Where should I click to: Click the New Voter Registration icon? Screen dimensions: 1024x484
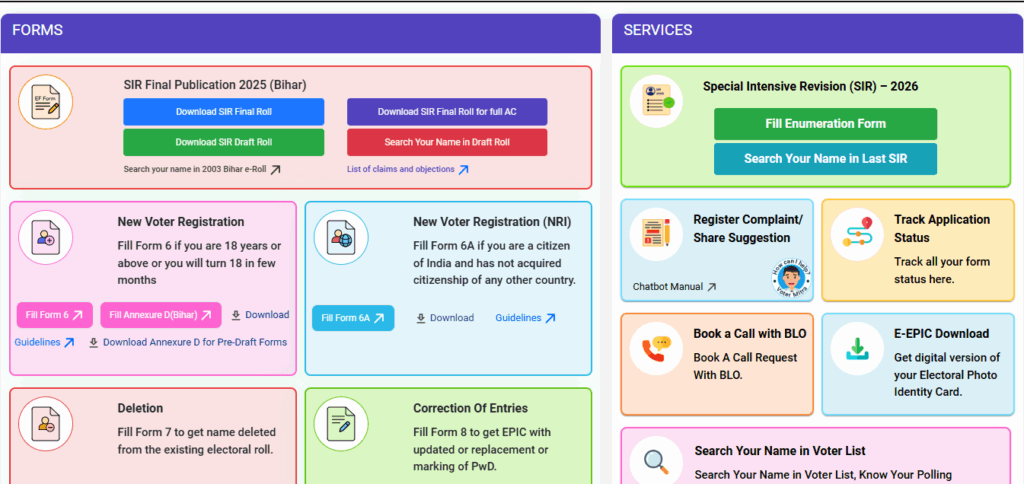[46, 238]
